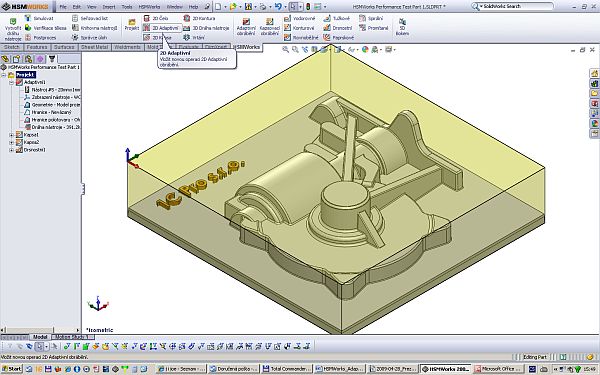Select the Vodorovné machining strategy
600x375 pixels.
point(300,18)
